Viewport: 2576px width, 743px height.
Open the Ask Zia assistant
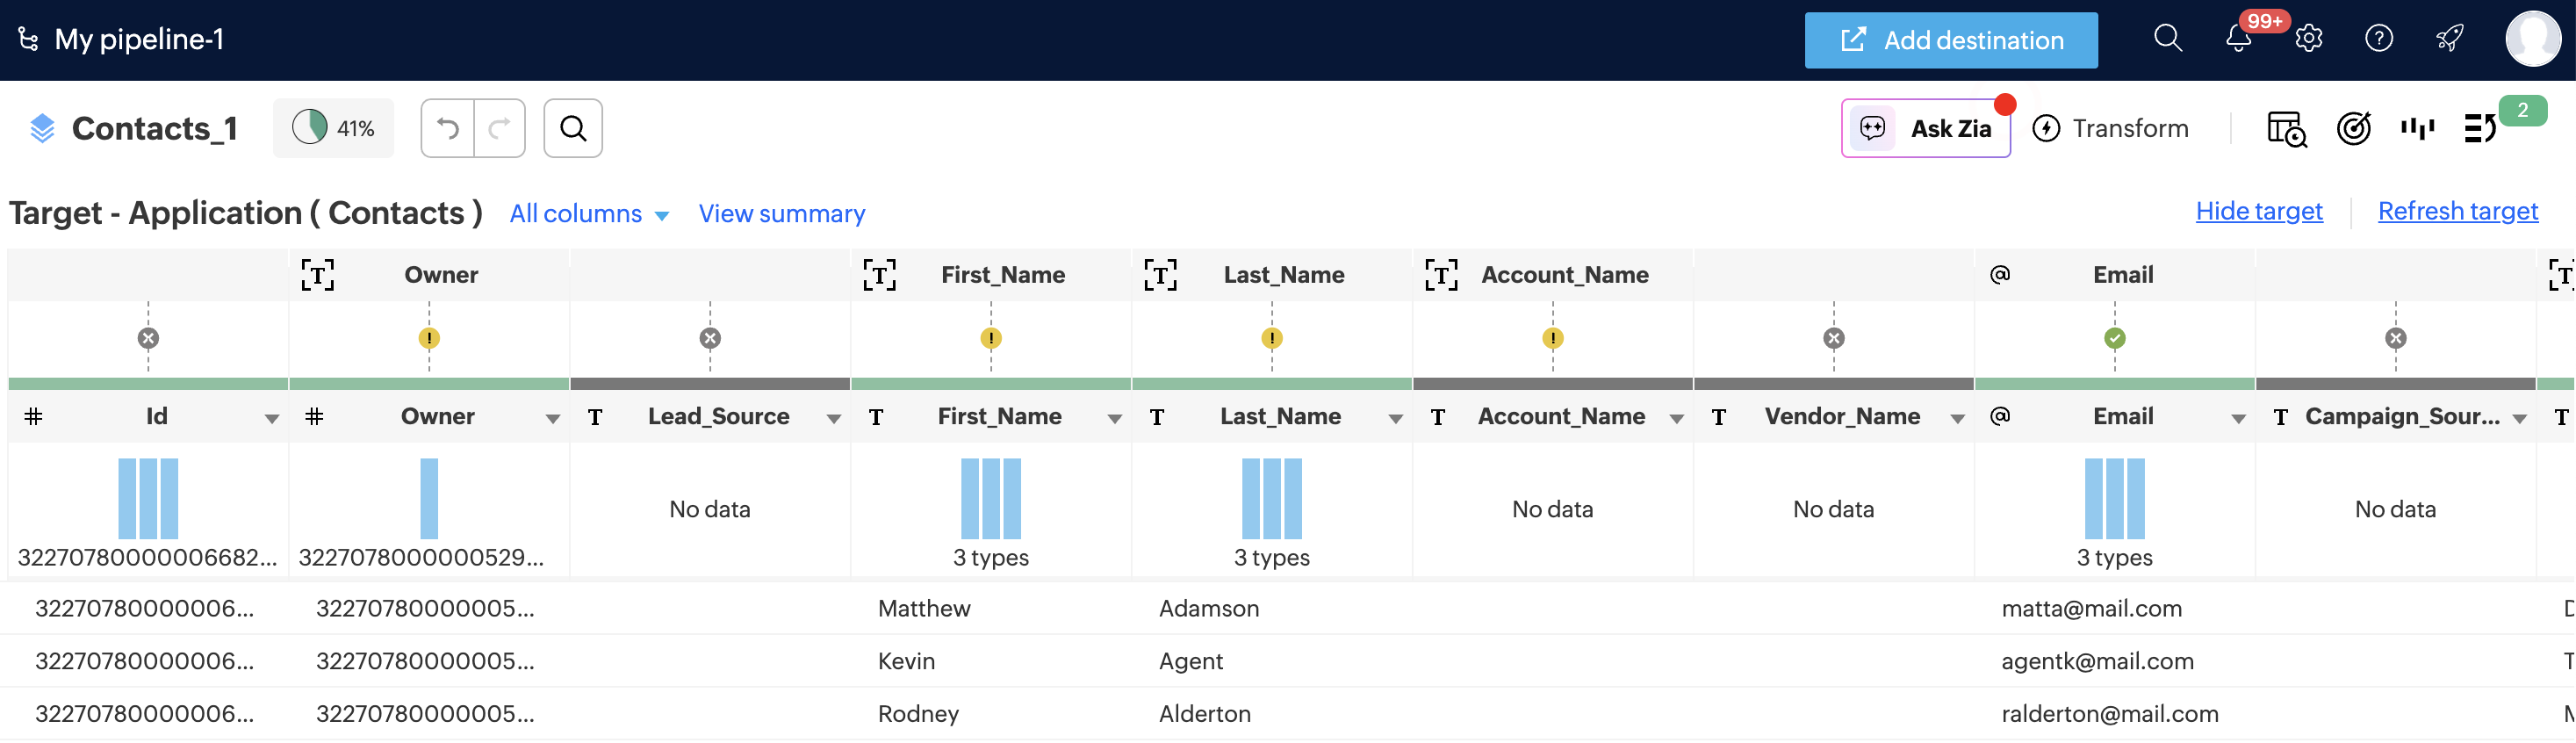[x=1925, y=128]
